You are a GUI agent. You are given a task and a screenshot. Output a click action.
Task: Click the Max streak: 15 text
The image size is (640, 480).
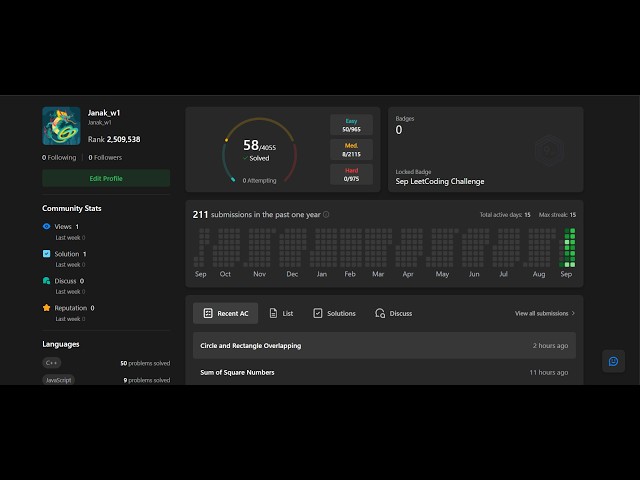[557, 215]
